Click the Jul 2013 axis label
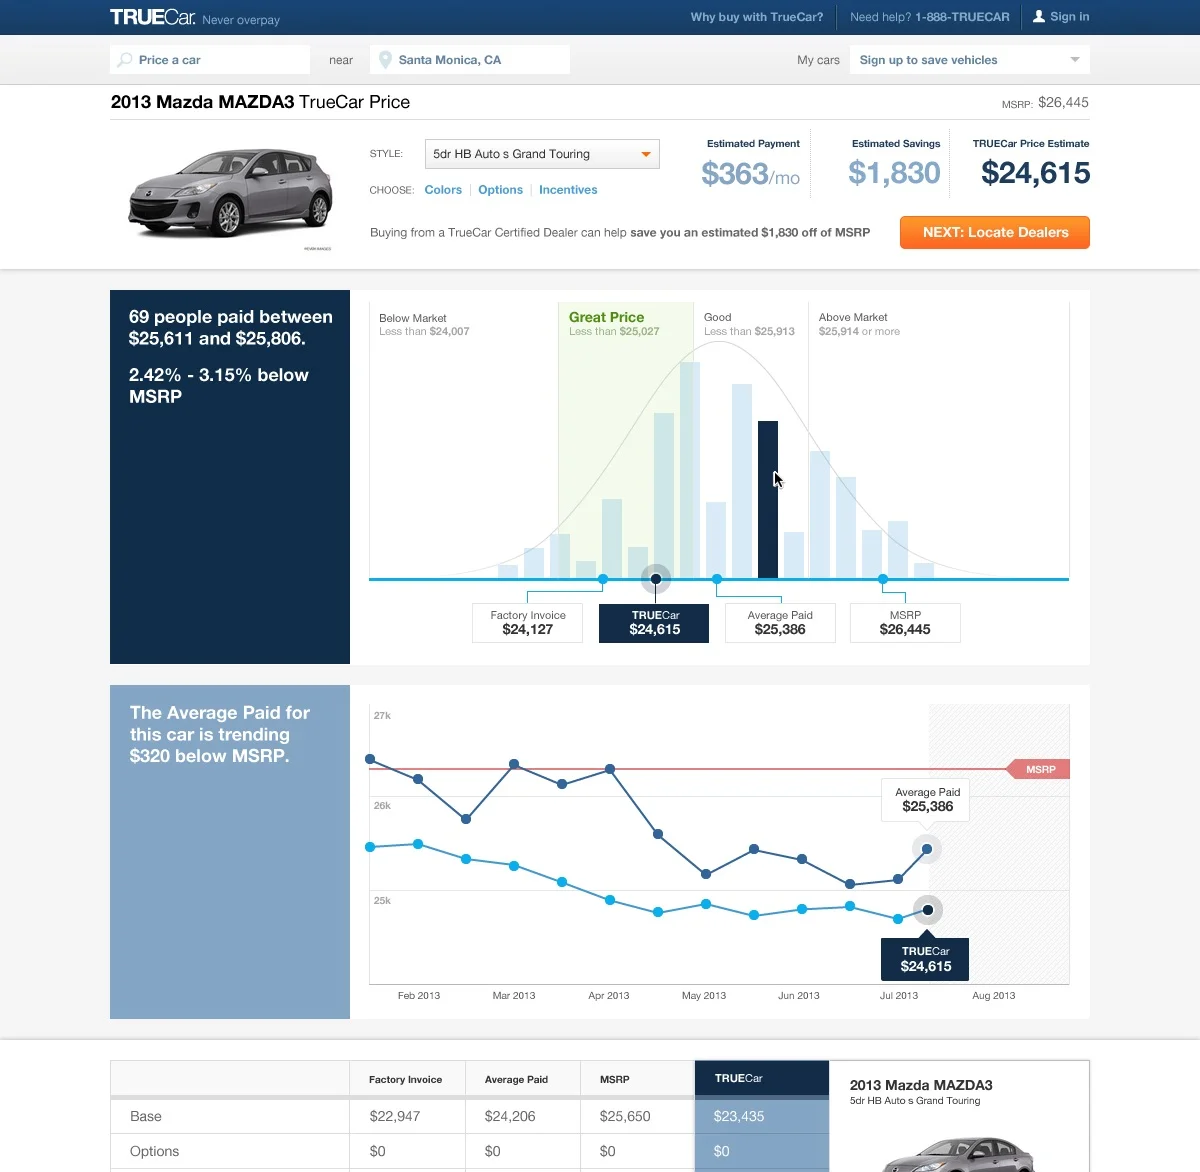The image size is (1200, 1172). coord(899,996)
